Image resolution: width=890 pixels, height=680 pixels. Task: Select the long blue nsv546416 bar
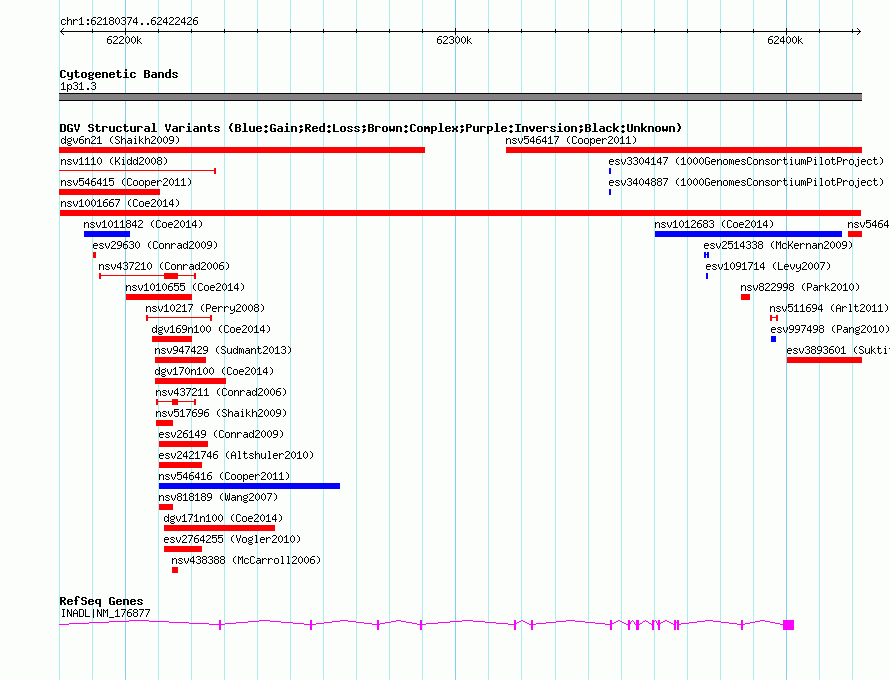[x=249, y=486]
